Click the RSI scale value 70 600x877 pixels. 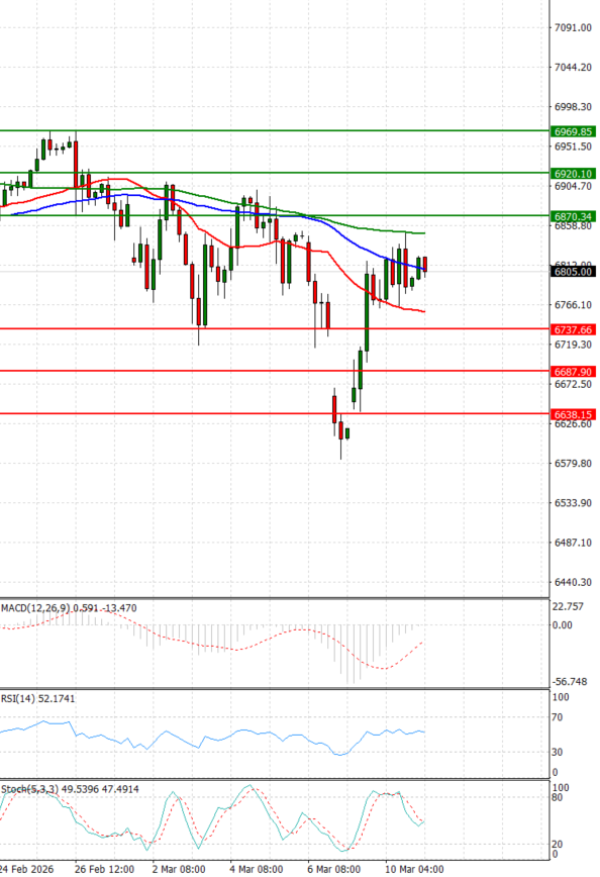point(558,718)
